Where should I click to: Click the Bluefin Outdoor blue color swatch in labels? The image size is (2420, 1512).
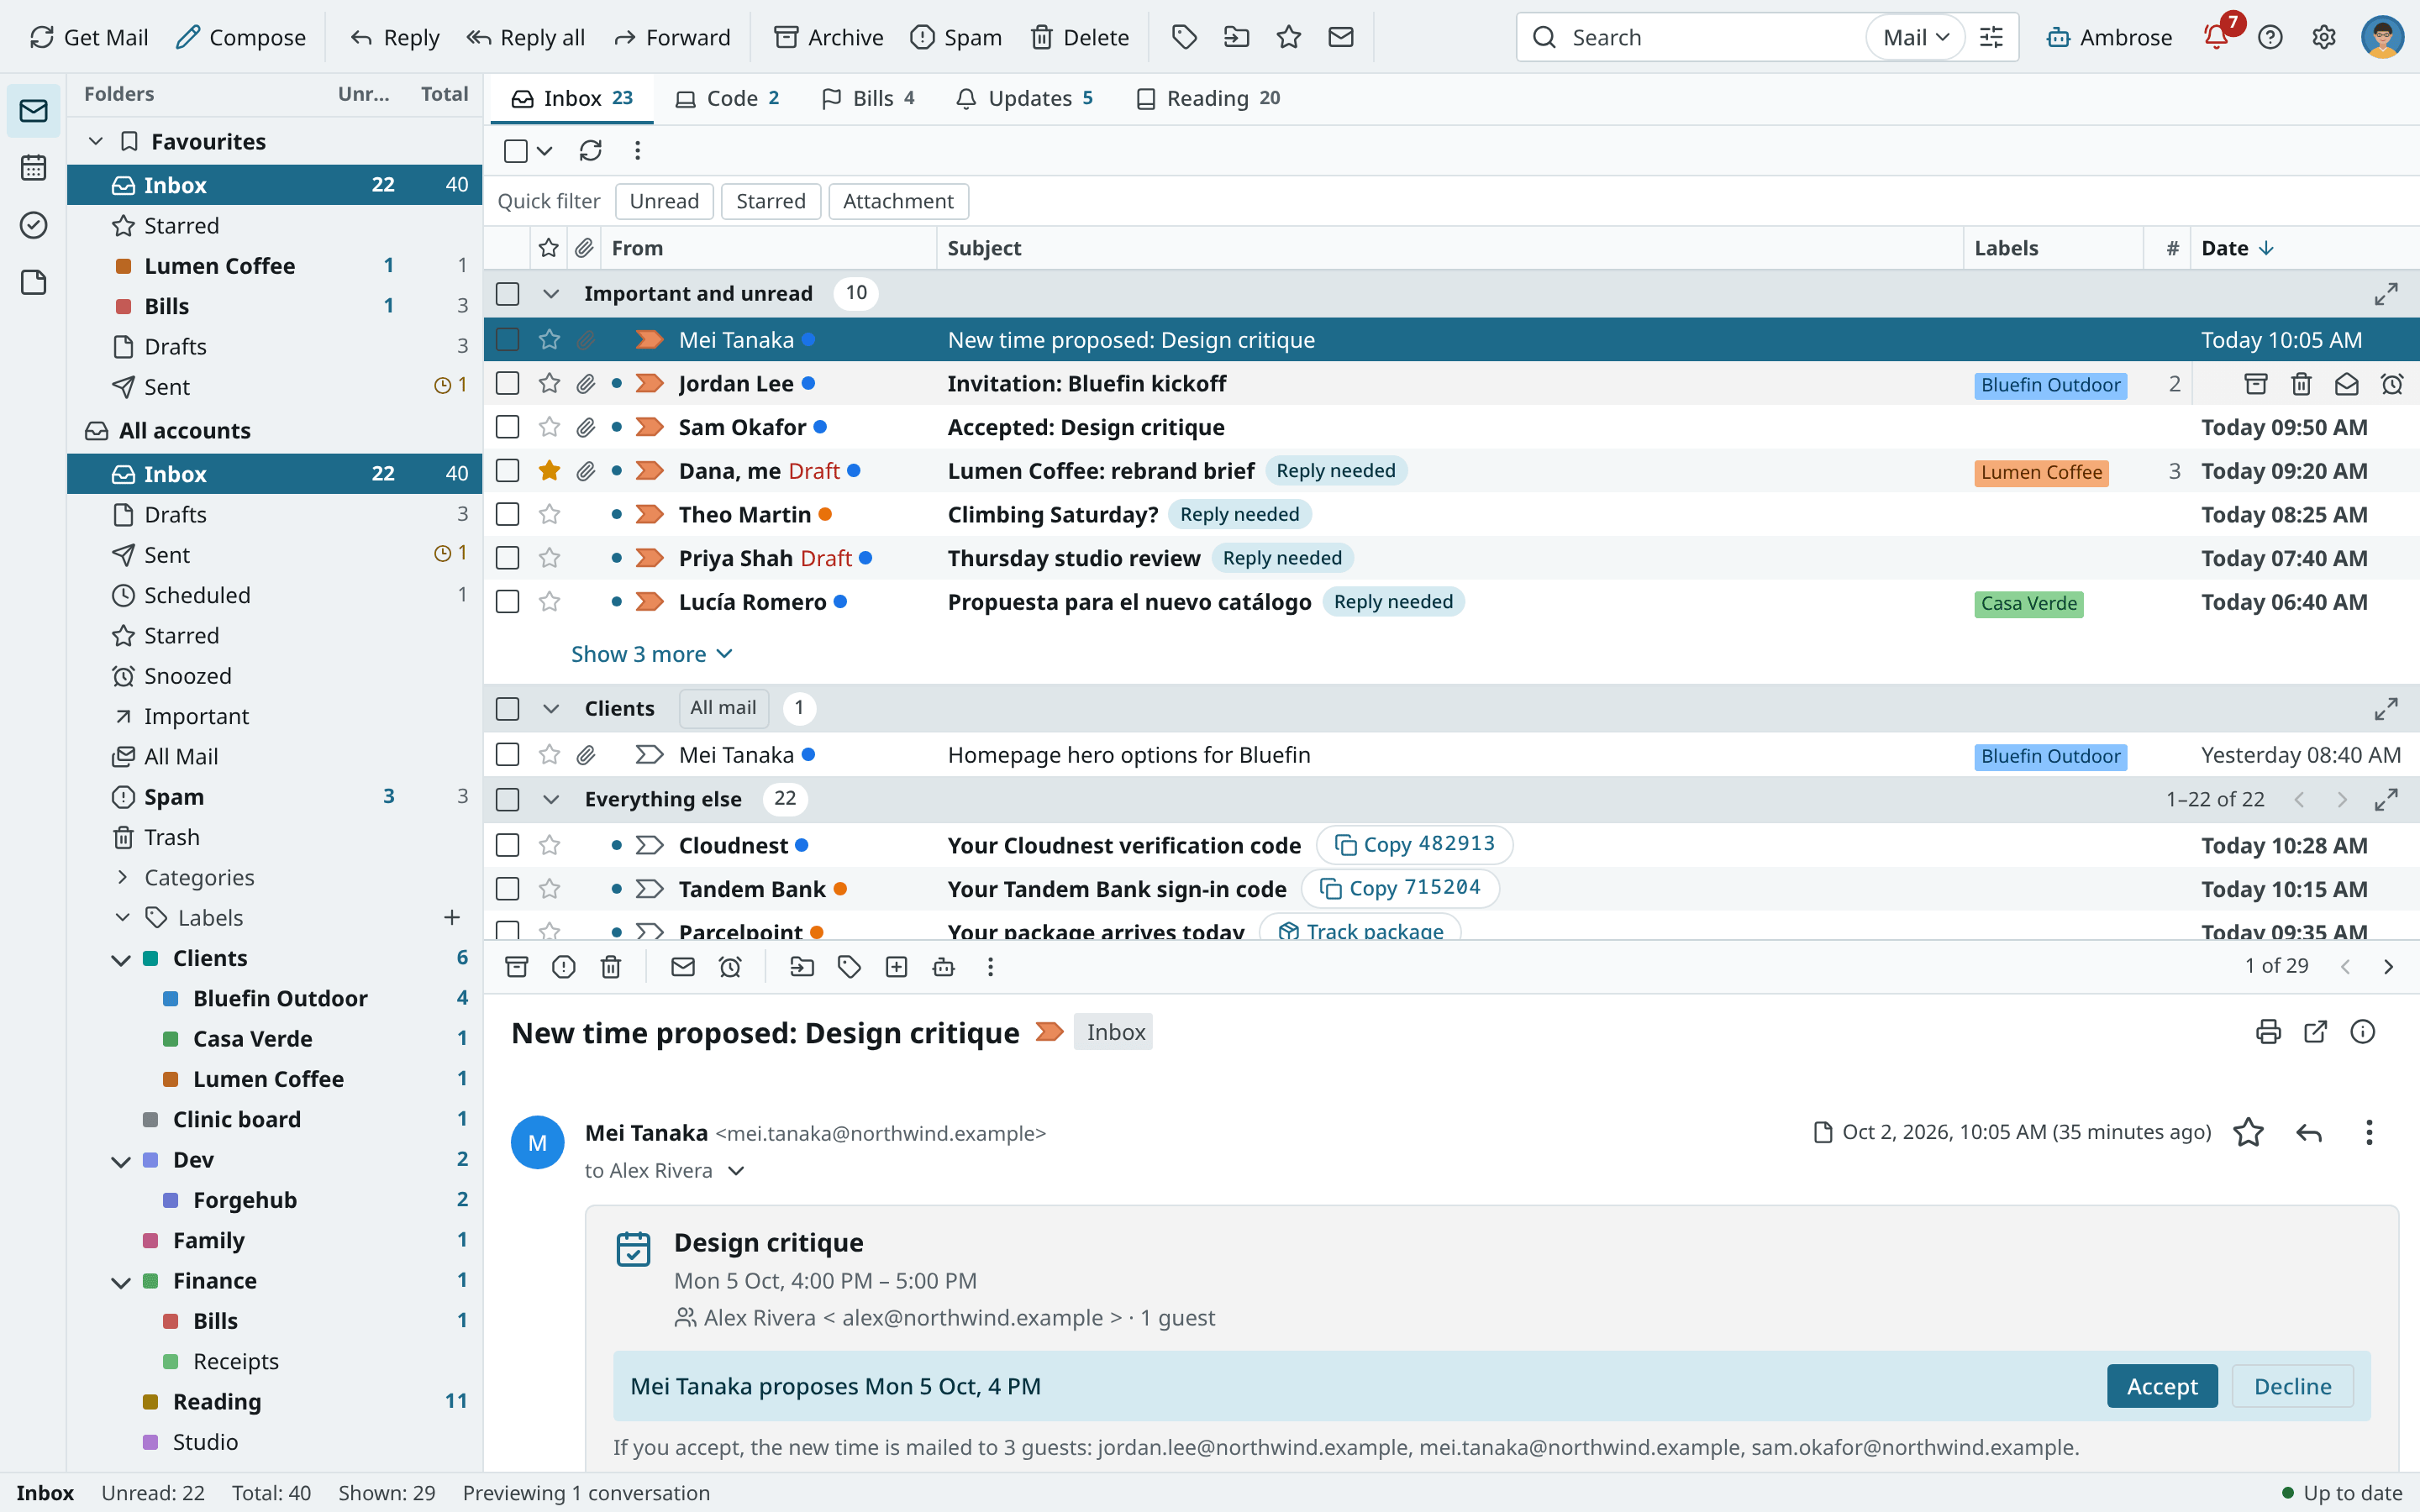click(x=171, y=999)
